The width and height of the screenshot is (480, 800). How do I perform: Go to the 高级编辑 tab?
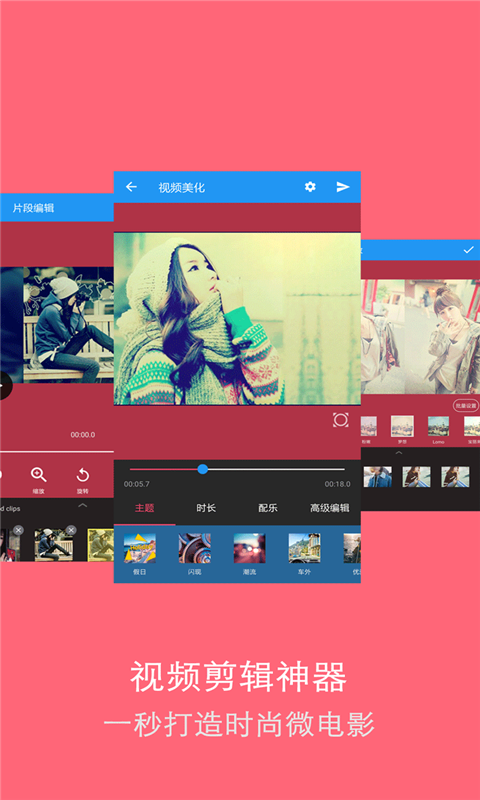[x=330, y=508]
